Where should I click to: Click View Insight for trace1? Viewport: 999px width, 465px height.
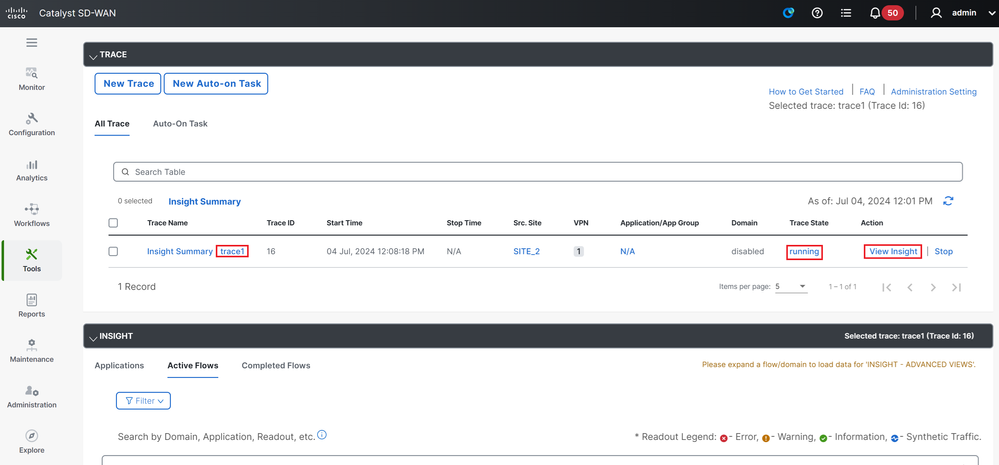pos(893,252)
